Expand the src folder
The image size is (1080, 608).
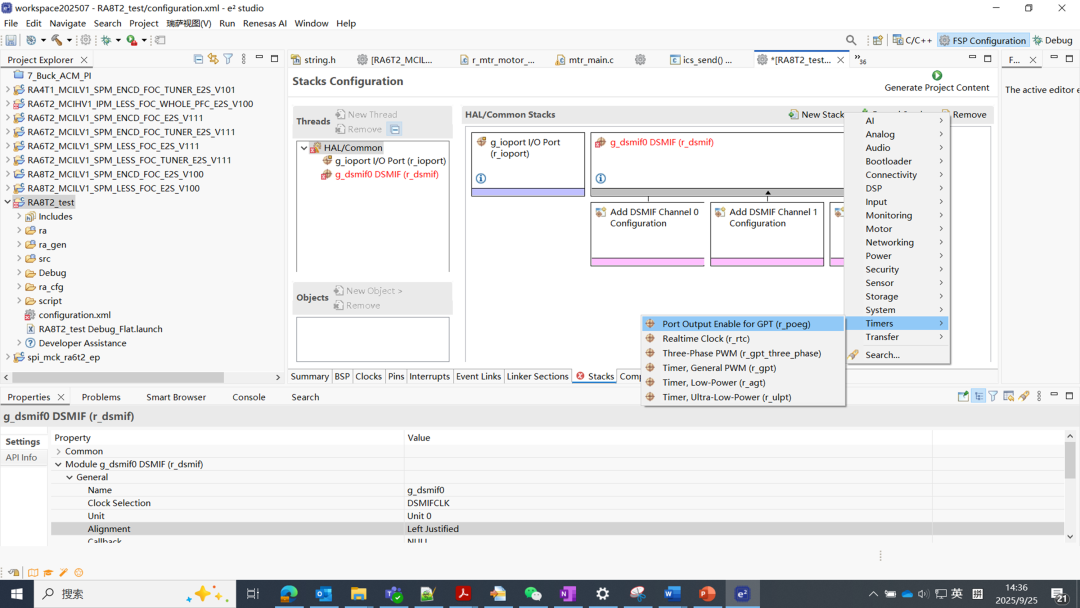pyautogui.click(x=19, y=258)
